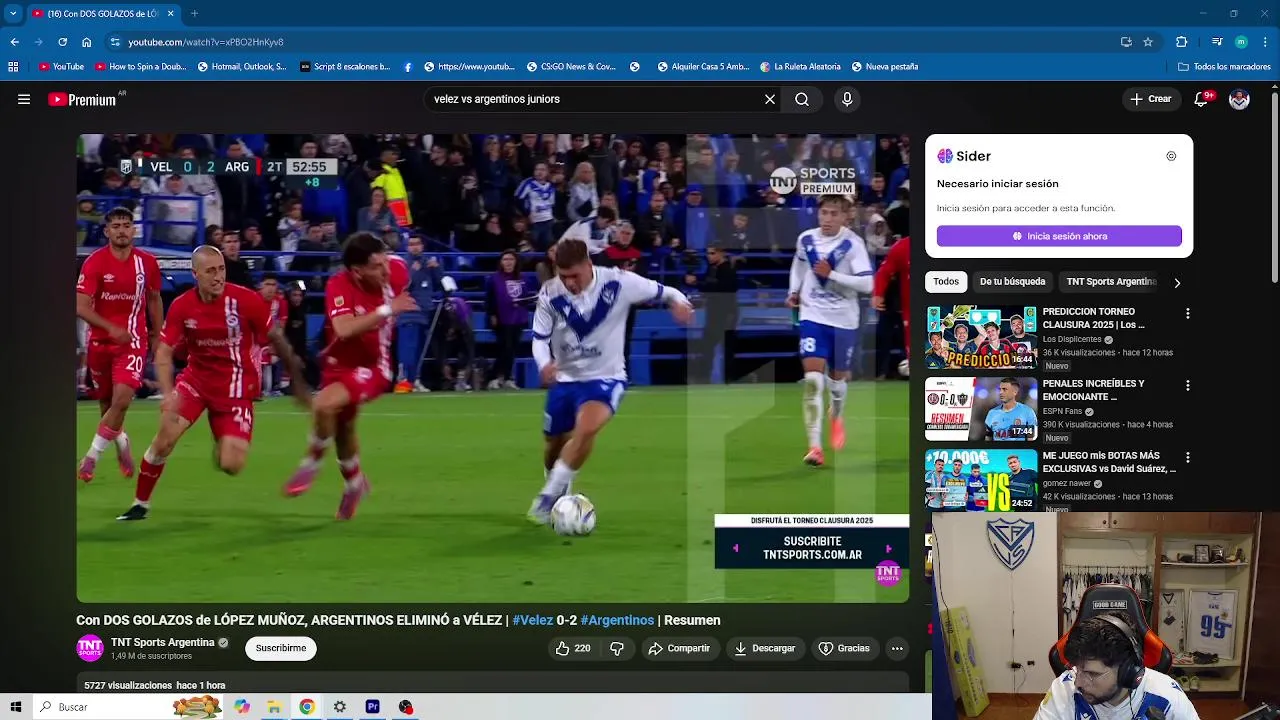The width and height of the screenshot is (1280, 720).
Task: Open the #Argentinos hashtag link
Action: [x=617, y=620]
